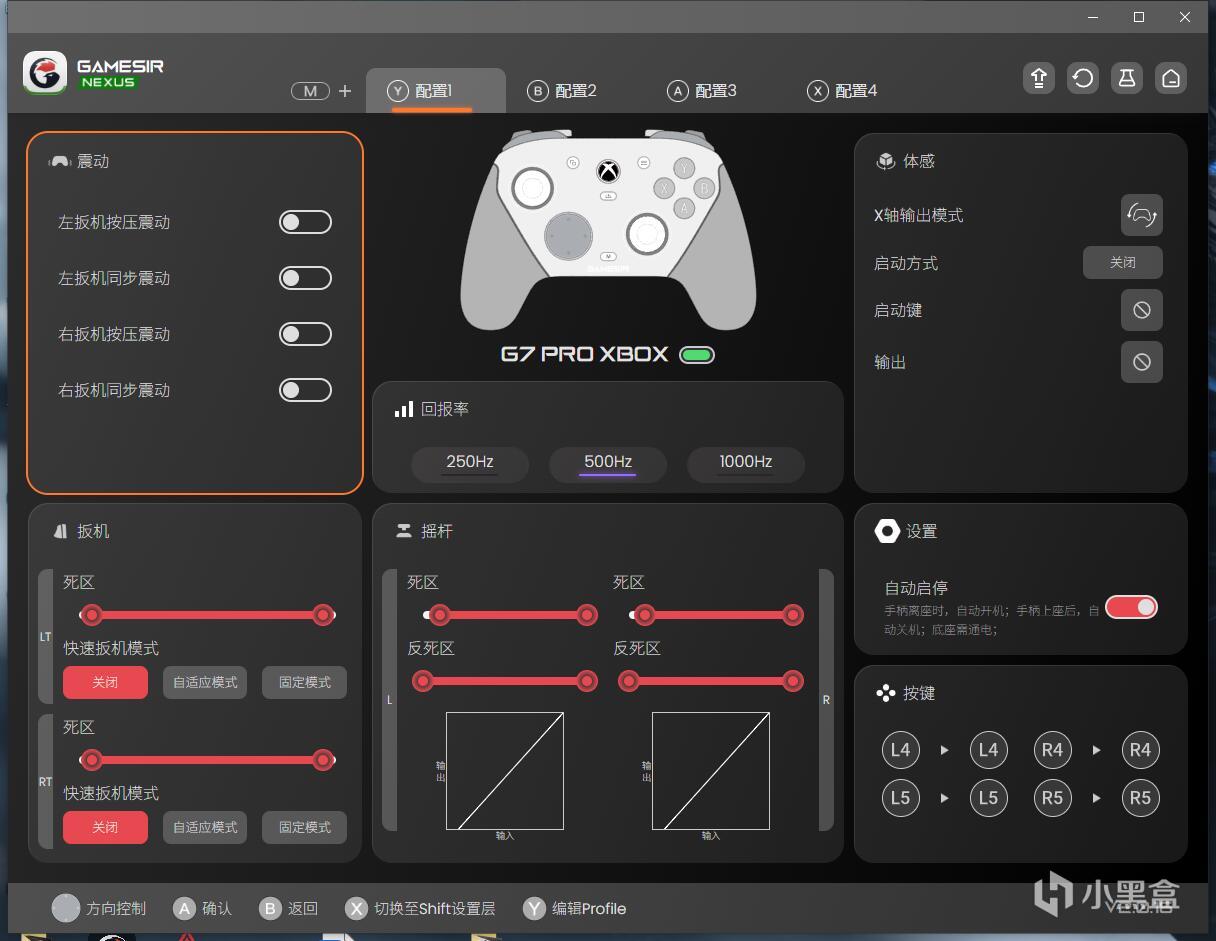Click the left L4 source button icon
The height and width of the screenshot is (941, 1216).
coord(901,749)
